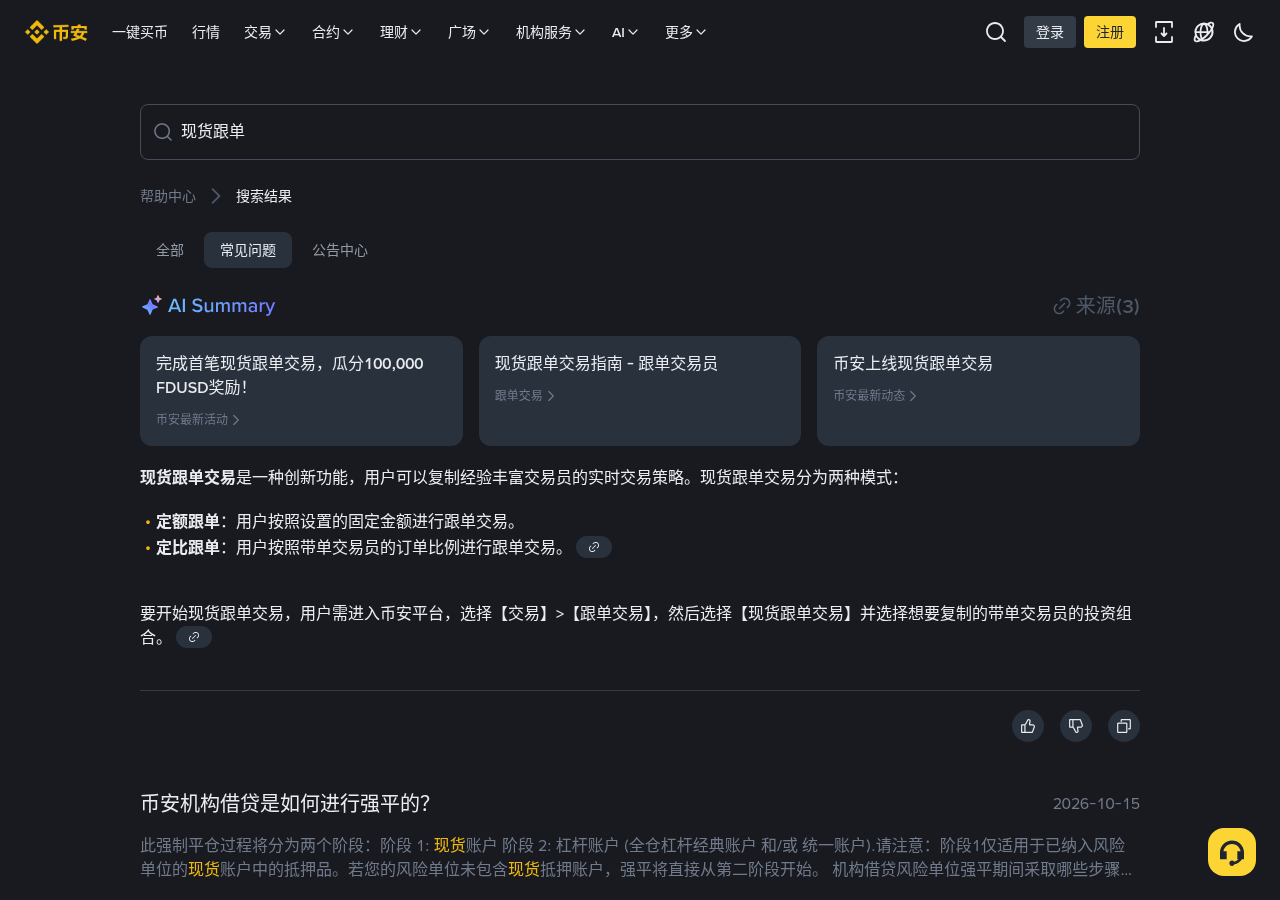The height and width of the screenshot is (900, 1280).
Task: Click the 来源(3) sources link
Action: (1097, 306)
